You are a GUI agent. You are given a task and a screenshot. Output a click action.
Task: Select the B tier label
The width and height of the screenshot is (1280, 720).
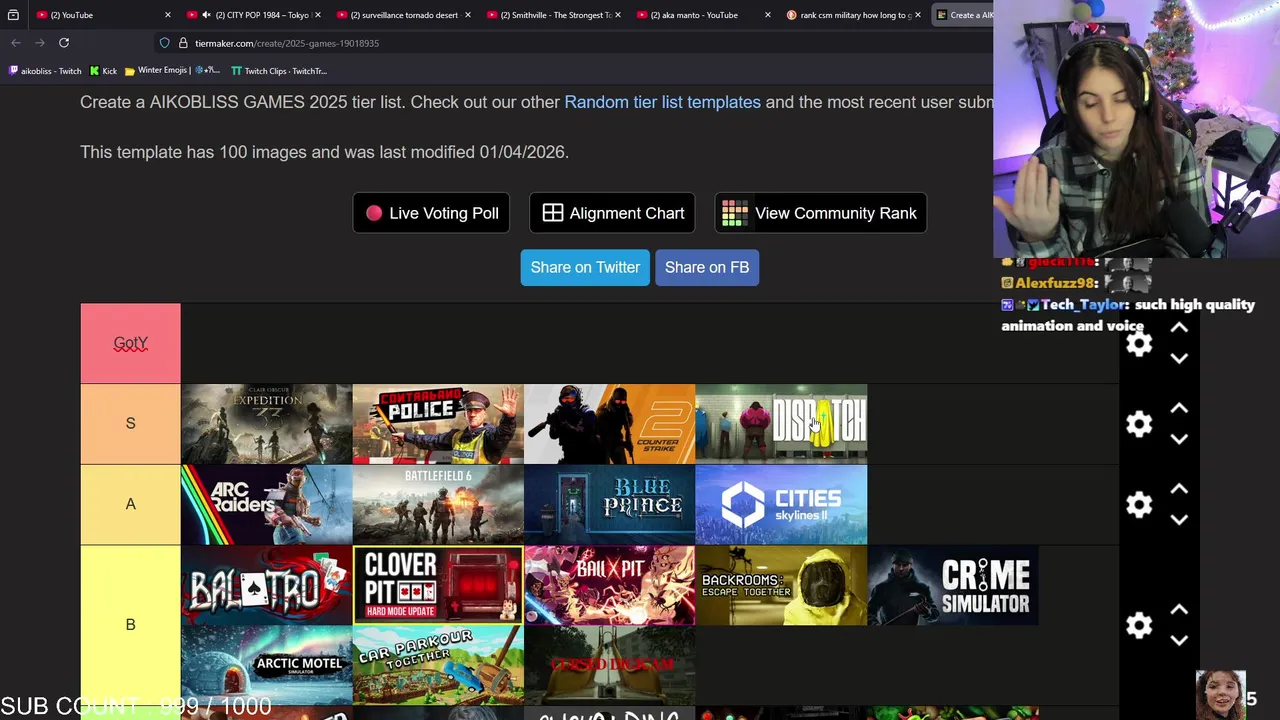click(130, 625)
